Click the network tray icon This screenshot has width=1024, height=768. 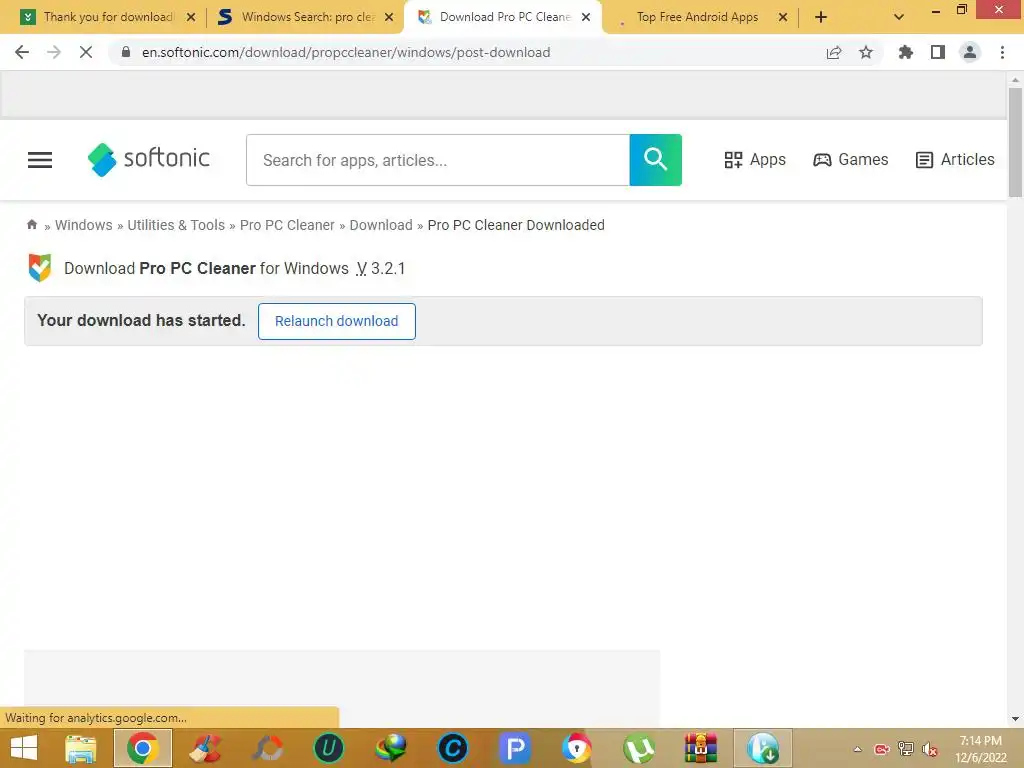click(x=906, y=749)
